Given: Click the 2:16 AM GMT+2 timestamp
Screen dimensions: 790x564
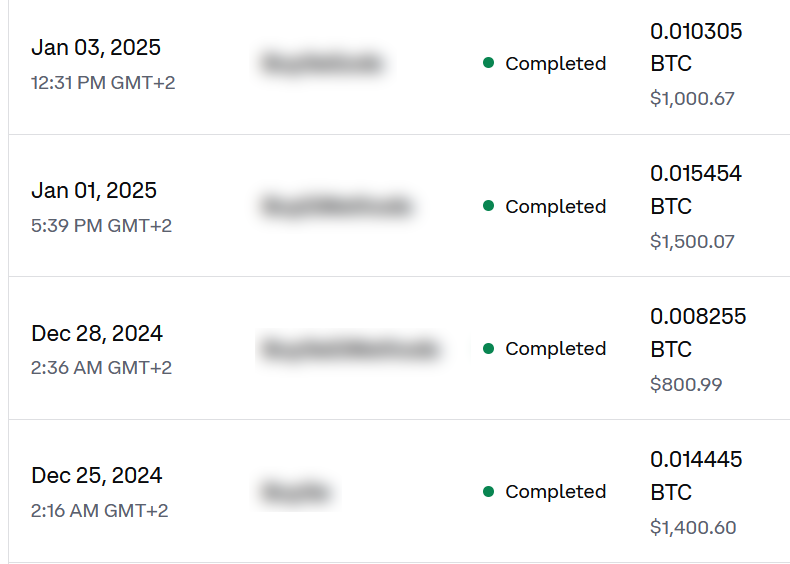Looking at the screenshot, I should [99, 511].
